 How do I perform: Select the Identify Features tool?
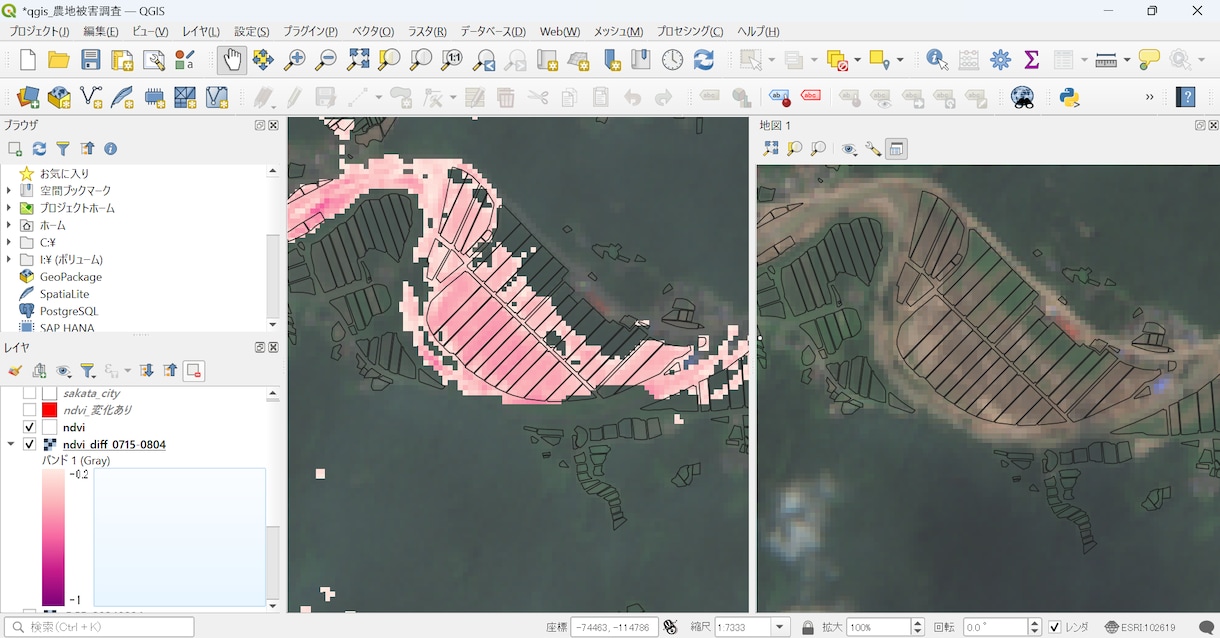click(937, 60)
